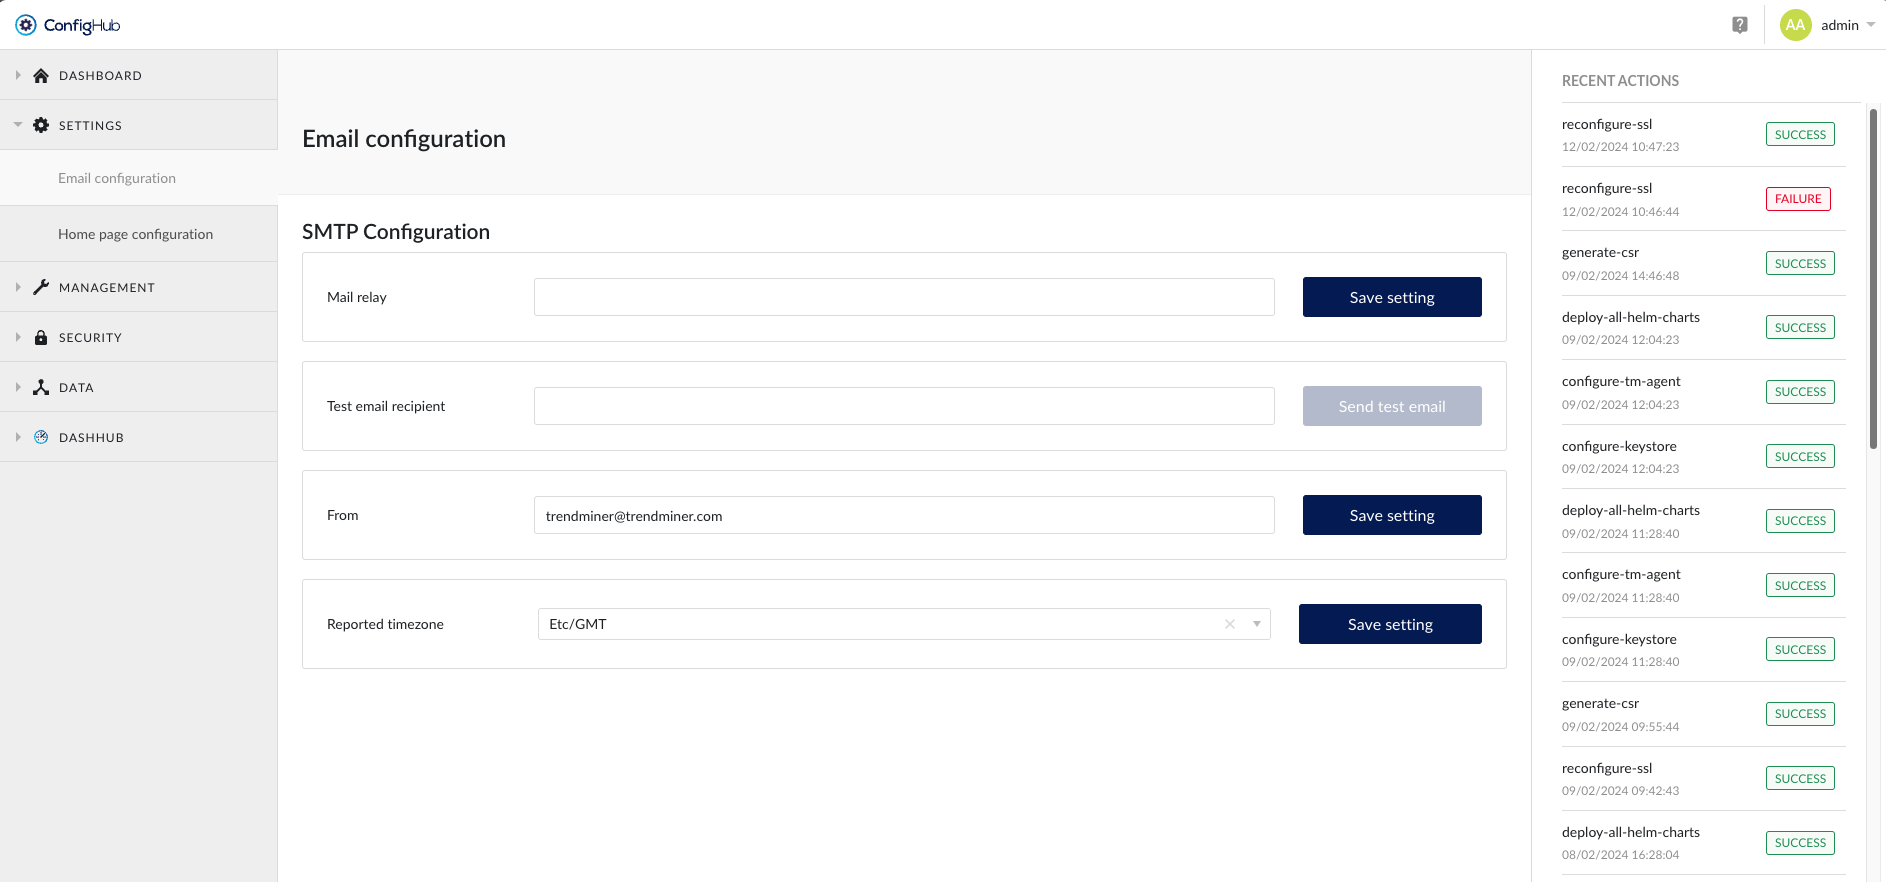Click the Recent Actions scrollbar
The width and height of the screenshot is (1886, 882).
pyautogui.click(x=1873, y=280)
